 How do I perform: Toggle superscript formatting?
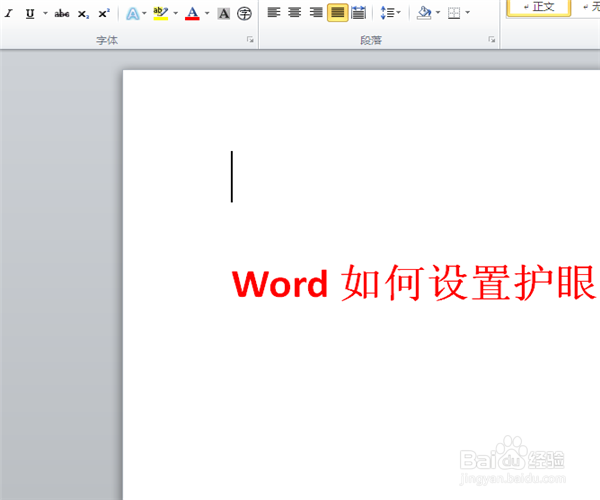[104, 14]
